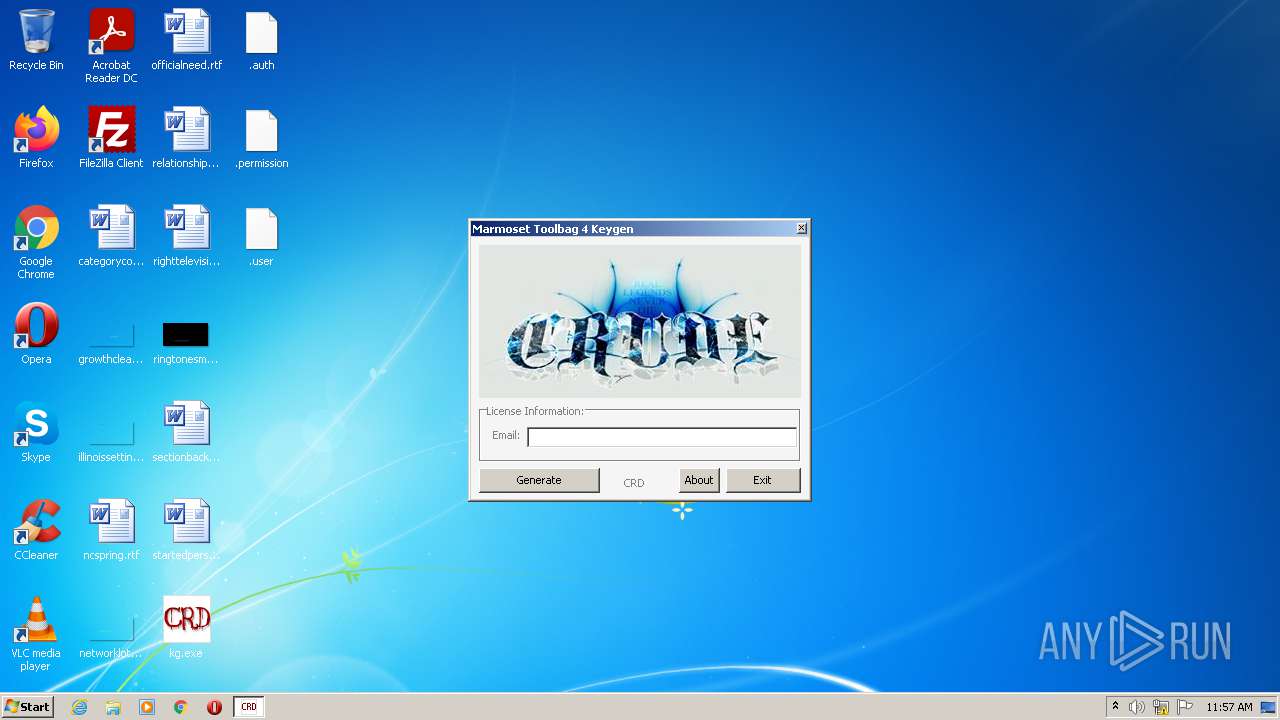Select the .user file icon
The image size is (1280, 720).
(x=262, y=236)
